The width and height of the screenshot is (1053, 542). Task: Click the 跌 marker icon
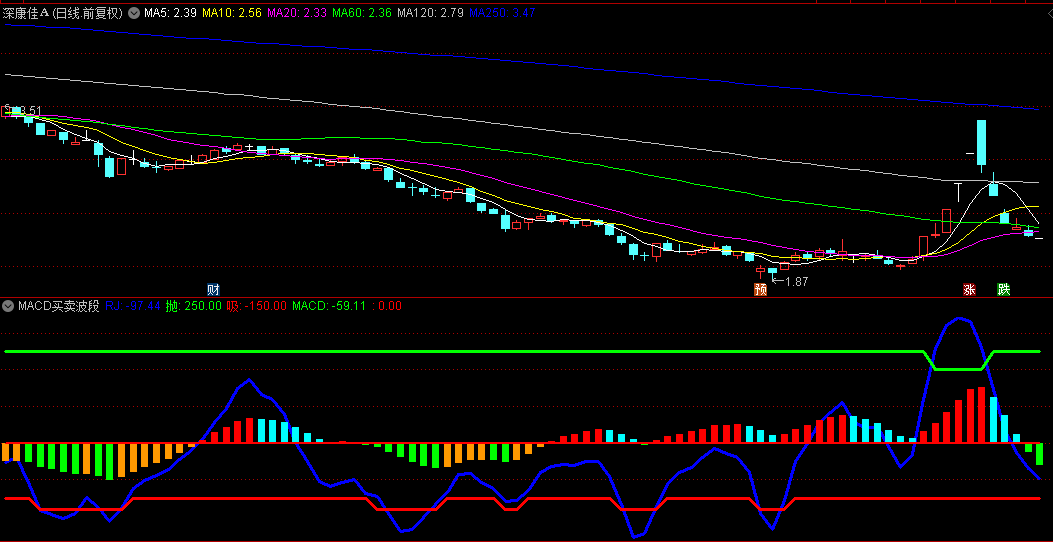click(1003, 290)
